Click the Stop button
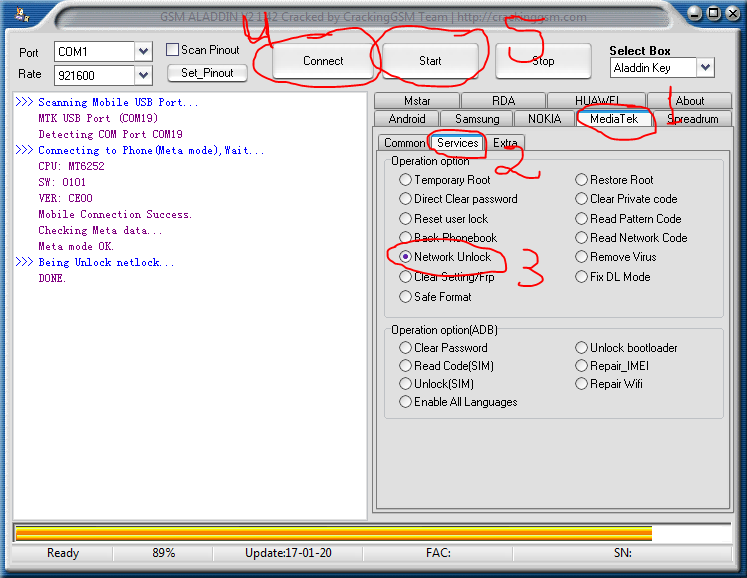The width and height of the screenshot is (747, 578). pos(543,61)
